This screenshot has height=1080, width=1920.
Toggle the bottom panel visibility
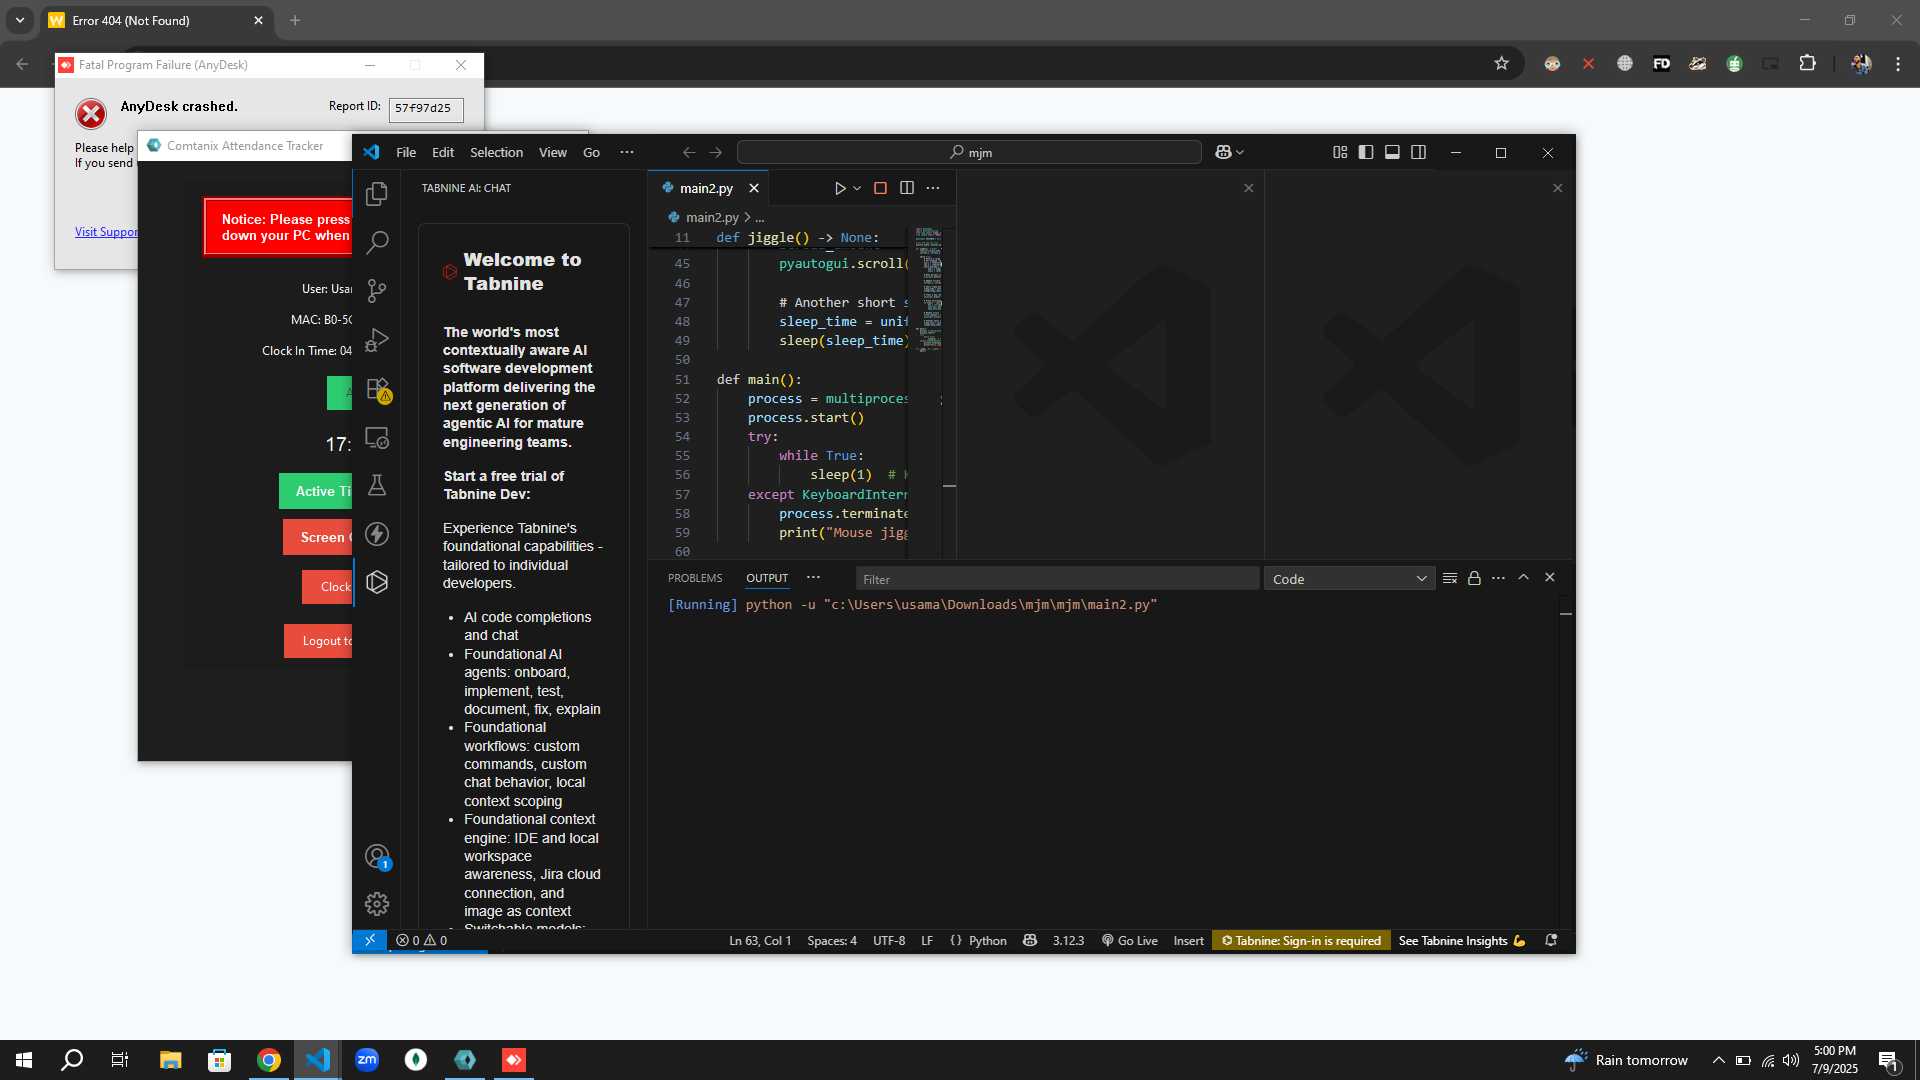click(1392, 152)
